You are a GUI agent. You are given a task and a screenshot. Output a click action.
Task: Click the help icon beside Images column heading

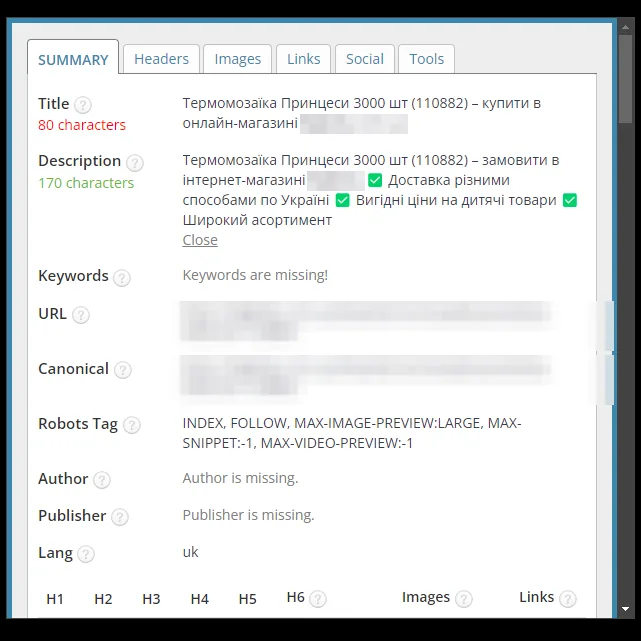pyautogui.click(x=464, y=599)
